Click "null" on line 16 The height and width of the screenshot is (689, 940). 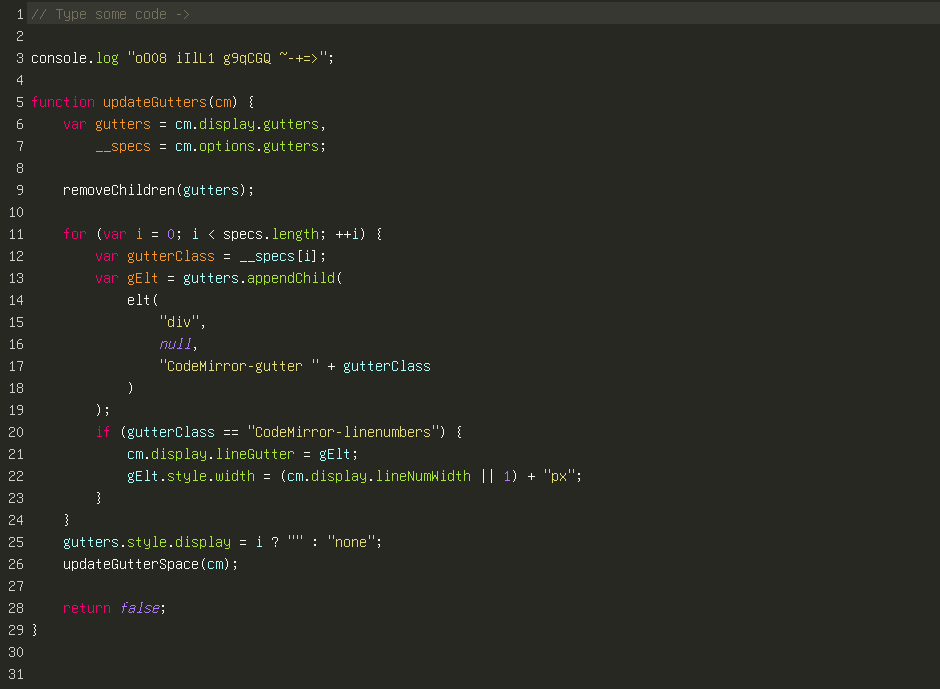tap(175, 344)
